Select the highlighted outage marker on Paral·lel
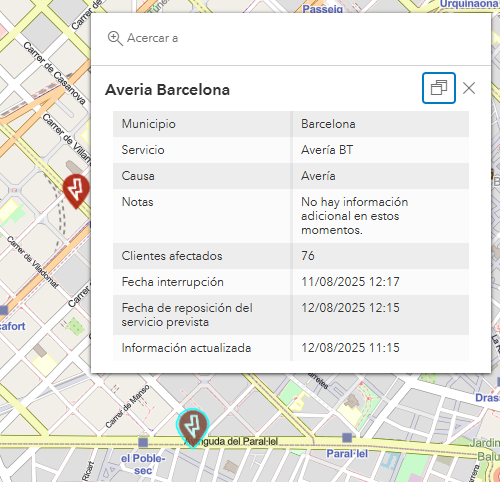The height and width of the screenshot is (482, 500). click(x=192, y=428)
